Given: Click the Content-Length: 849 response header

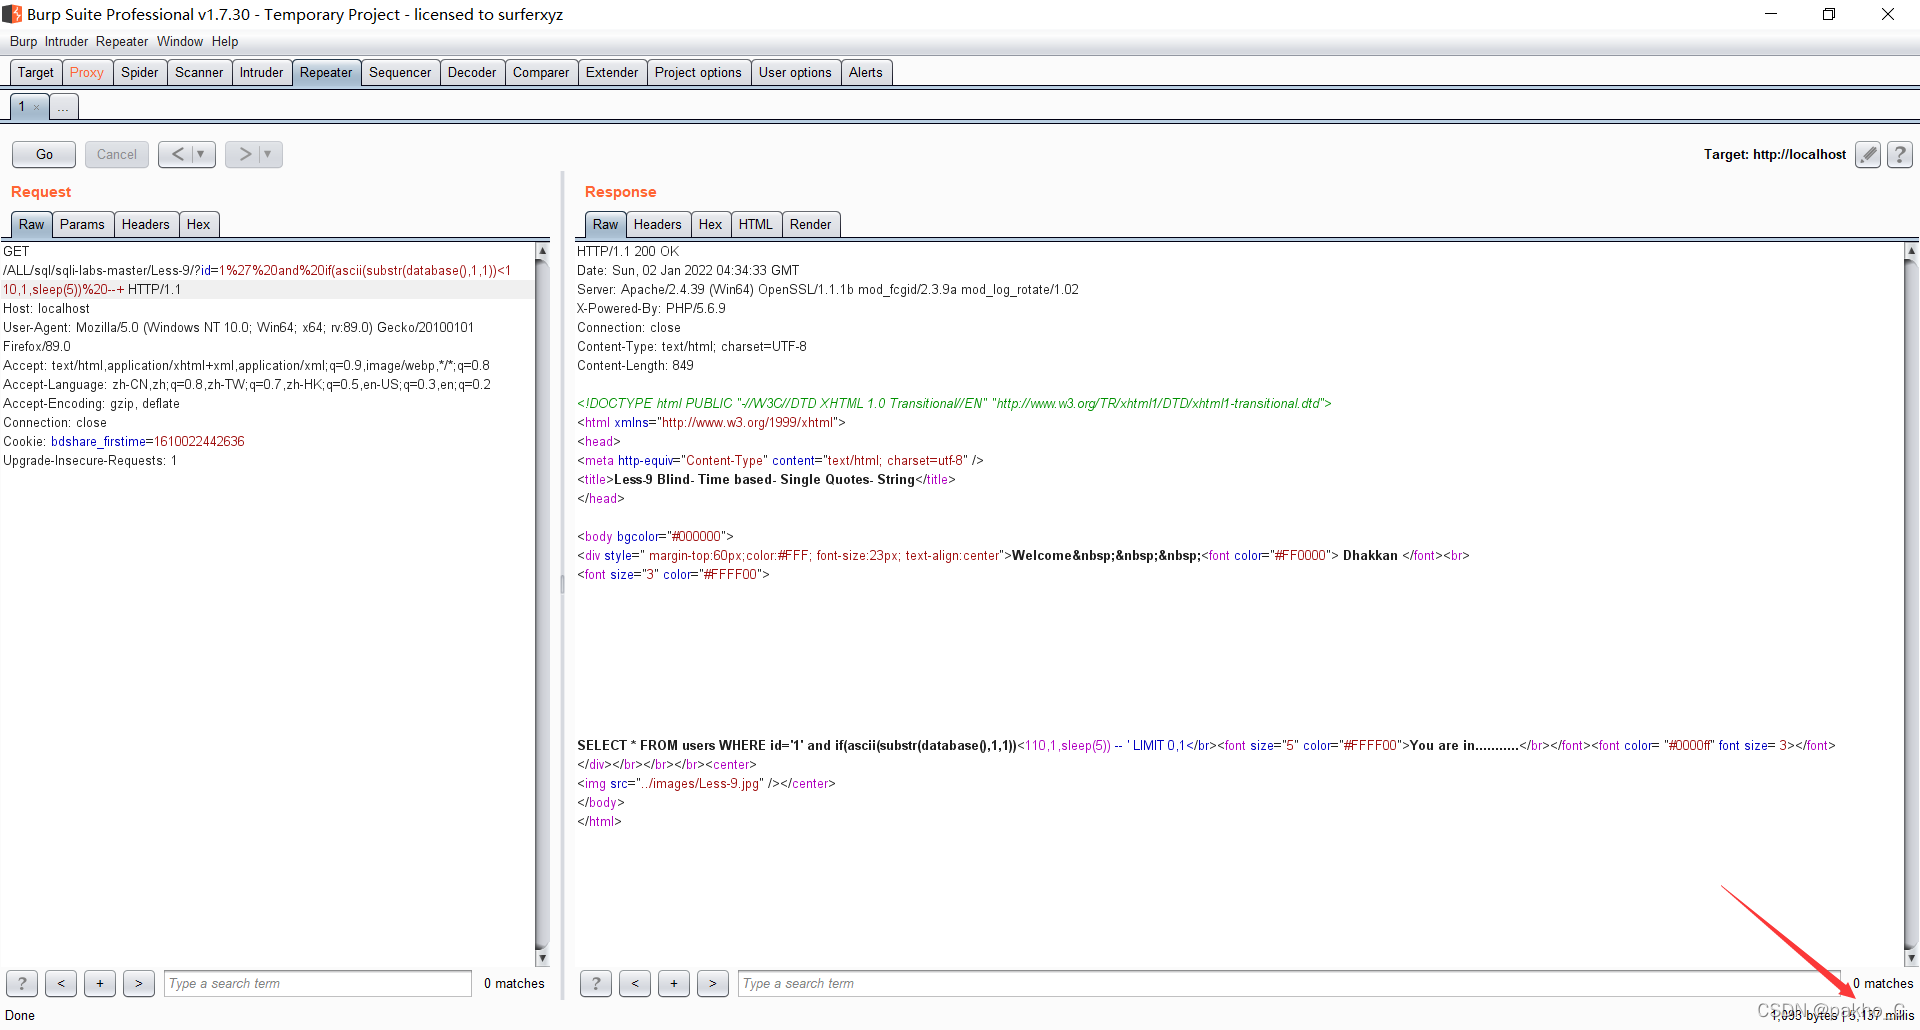Looking at the screenshot, I should 635,365.
